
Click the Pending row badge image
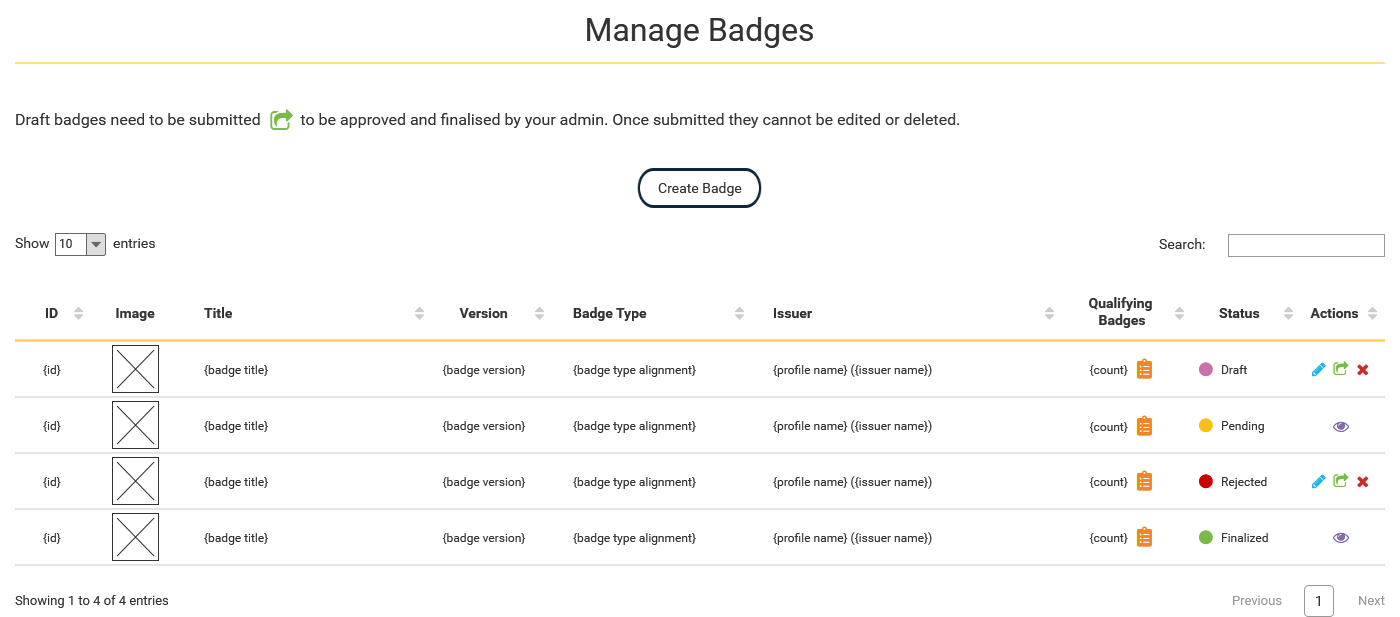click(135, 425)
